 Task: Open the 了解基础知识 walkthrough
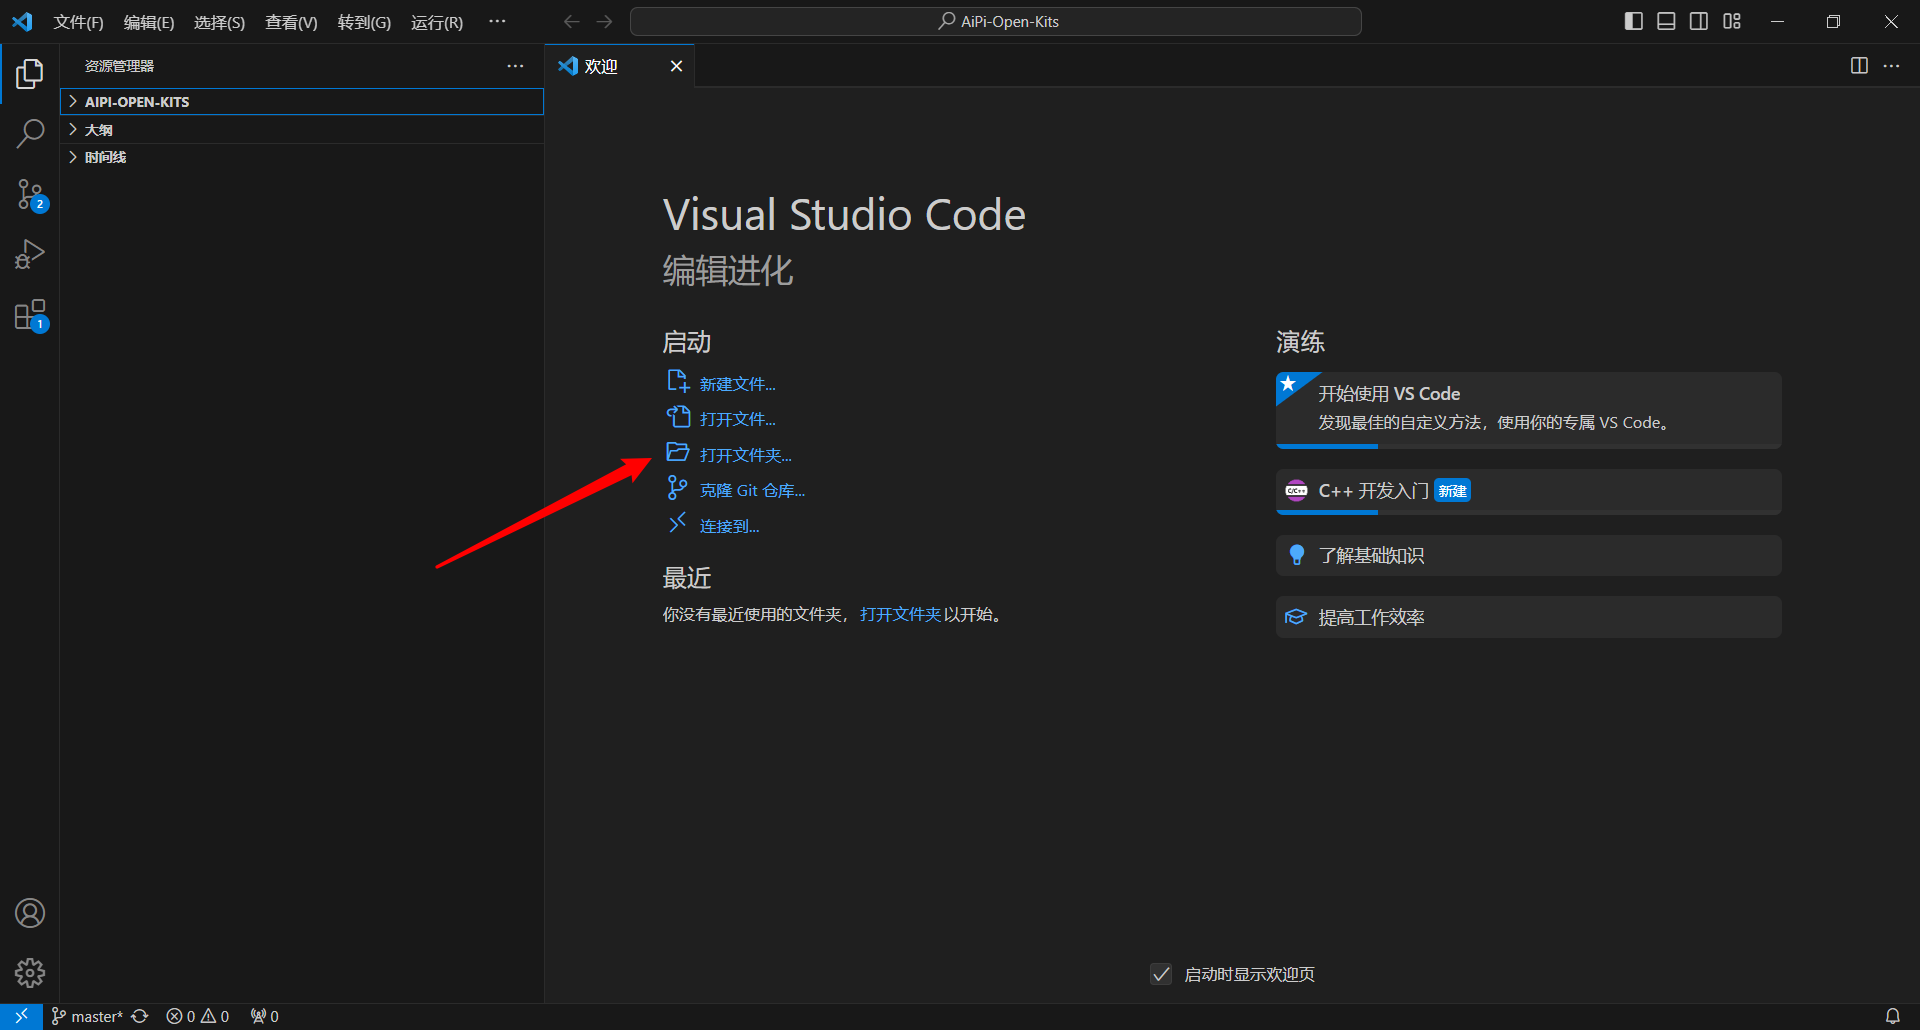(1528, 556)
